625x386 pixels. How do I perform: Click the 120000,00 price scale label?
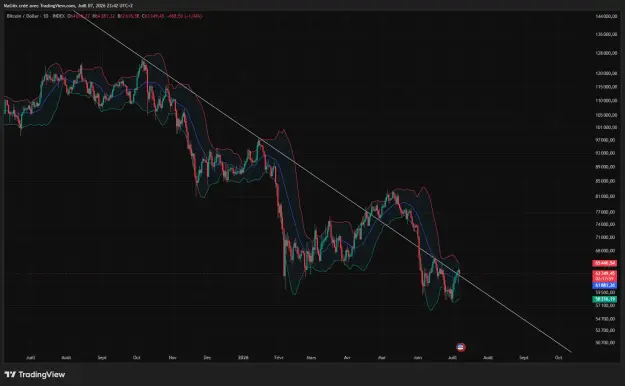click(606, 73)
